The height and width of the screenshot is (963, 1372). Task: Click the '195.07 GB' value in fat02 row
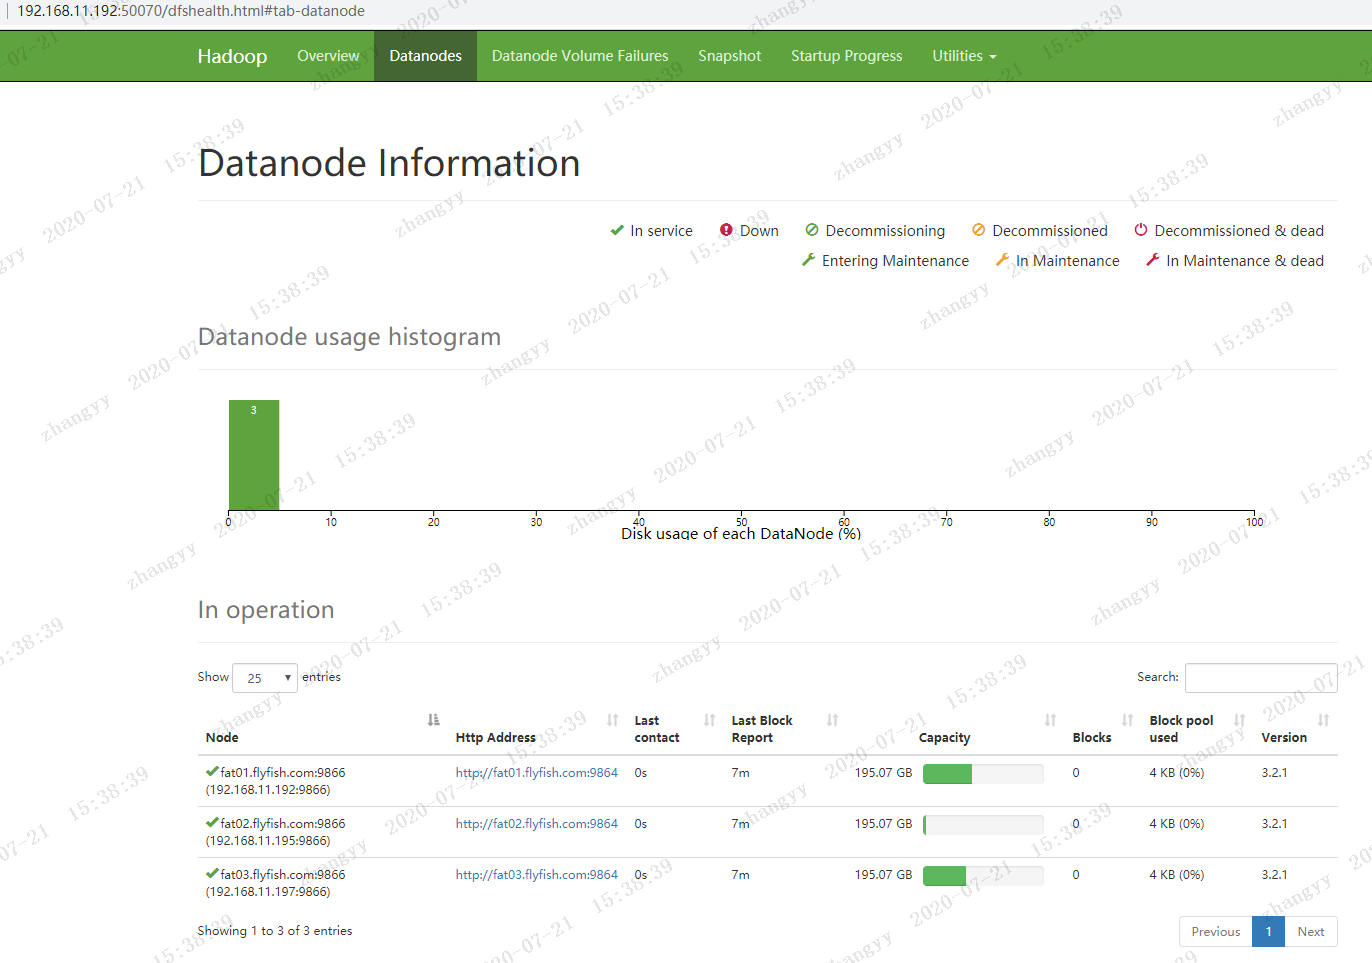pyautogui.click(x=883, y=823)
